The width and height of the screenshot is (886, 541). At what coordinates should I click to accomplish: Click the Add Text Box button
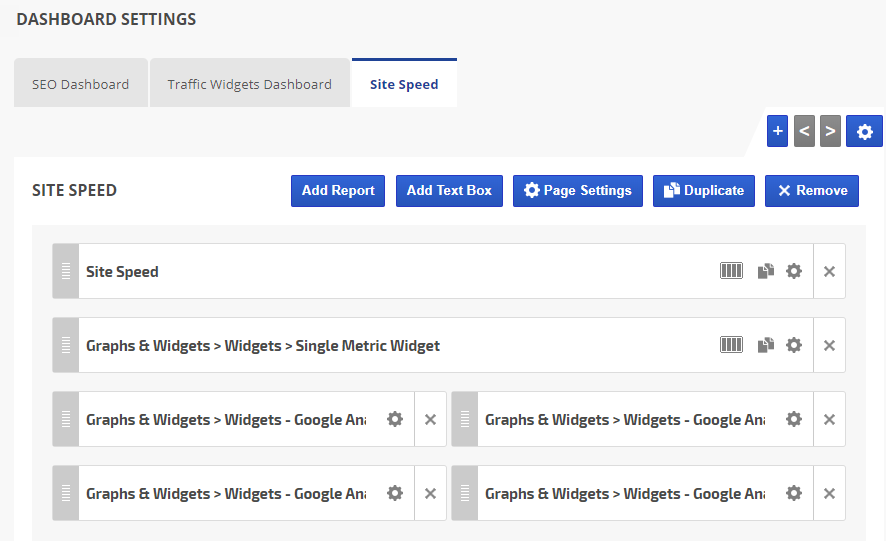[449, 190]
